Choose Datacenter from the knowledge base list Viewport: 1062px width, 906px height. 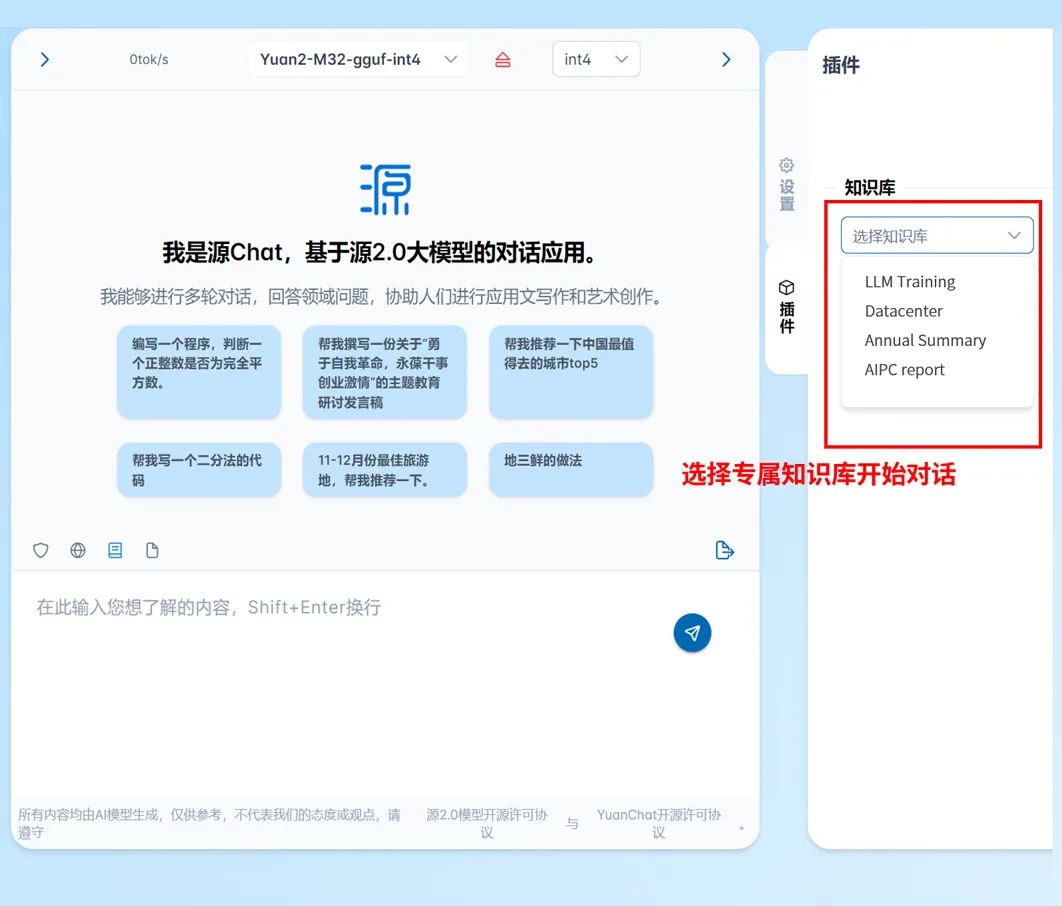[x=904, y=311]
